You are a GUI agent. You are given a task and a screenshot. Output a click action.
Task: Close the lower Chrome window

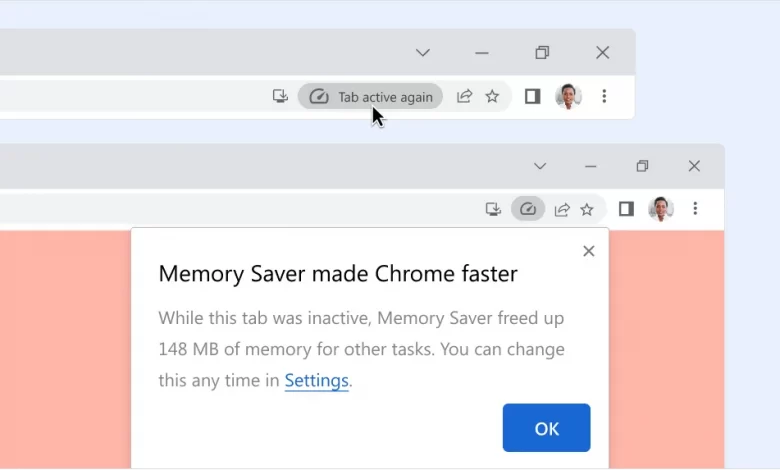[694, 166]
